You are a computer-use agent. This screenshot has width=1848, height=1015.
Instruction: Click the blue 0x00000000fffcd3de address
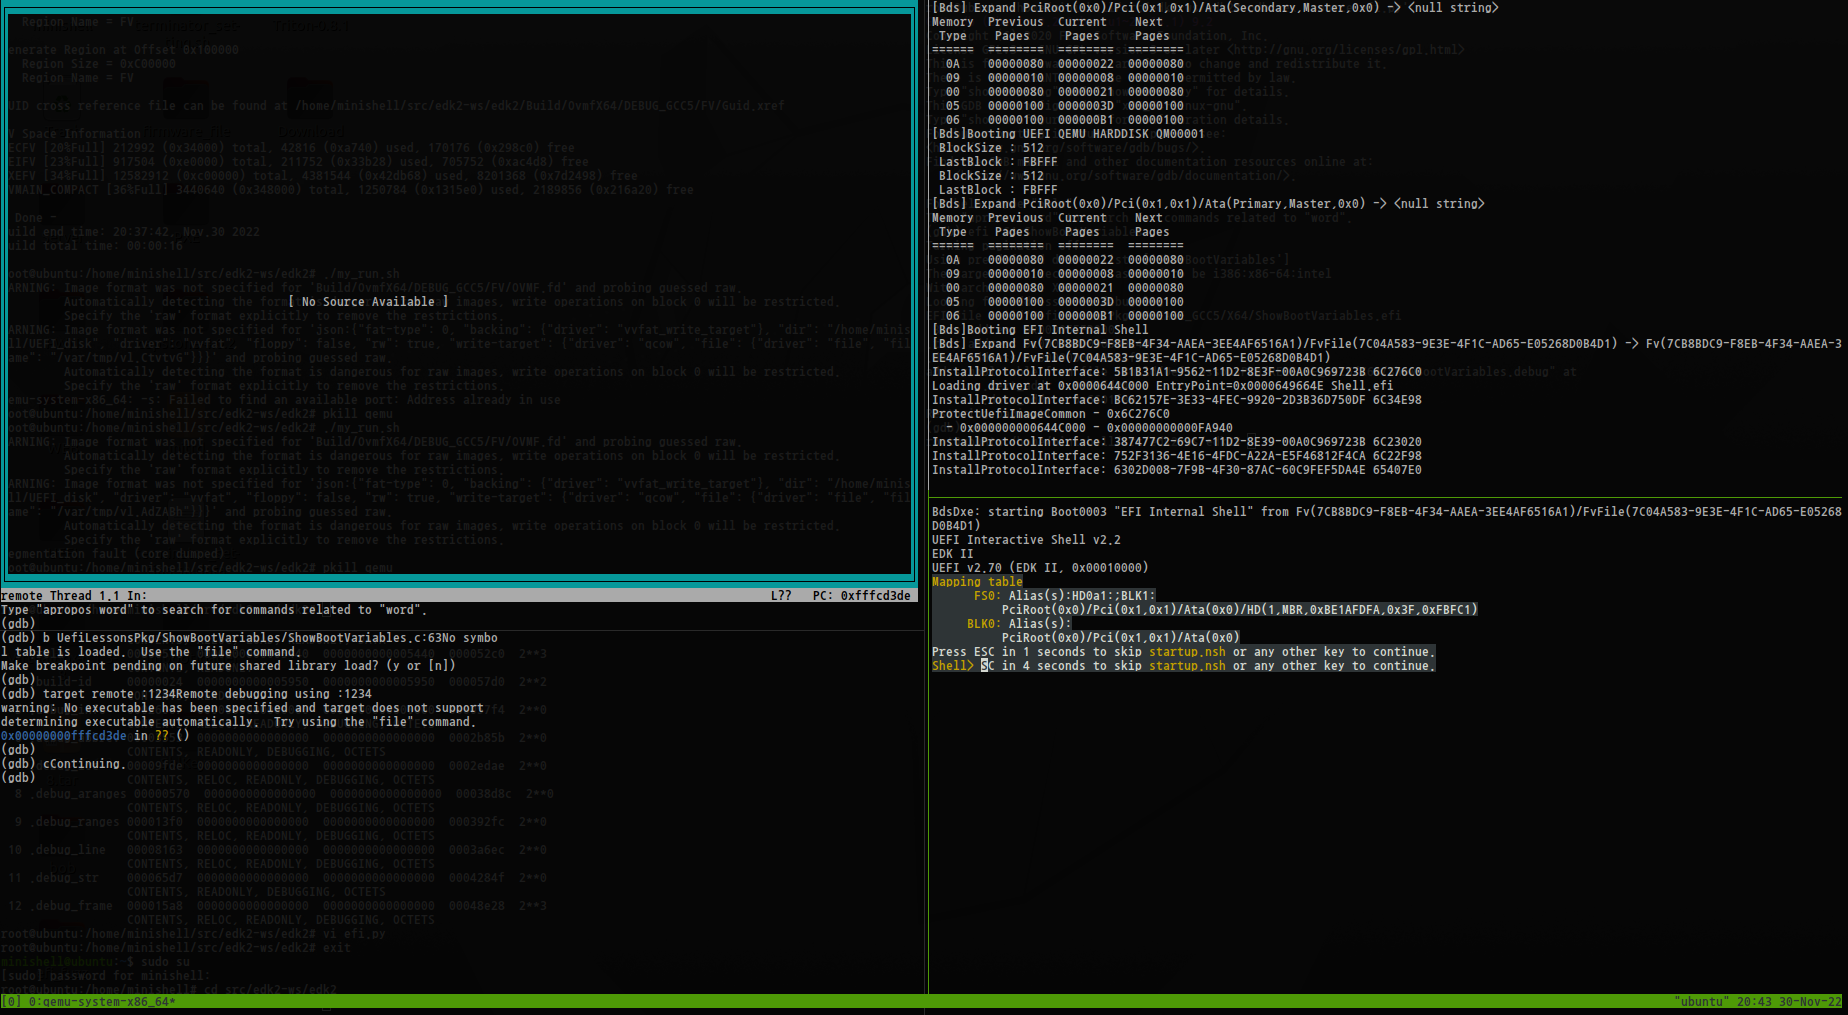64,735
